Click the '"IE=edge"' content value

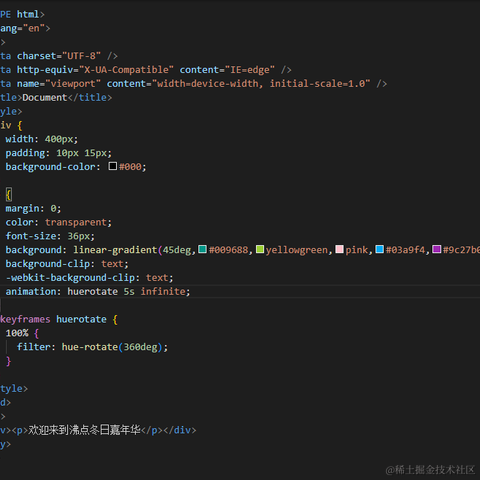click(x=250, y=70)
